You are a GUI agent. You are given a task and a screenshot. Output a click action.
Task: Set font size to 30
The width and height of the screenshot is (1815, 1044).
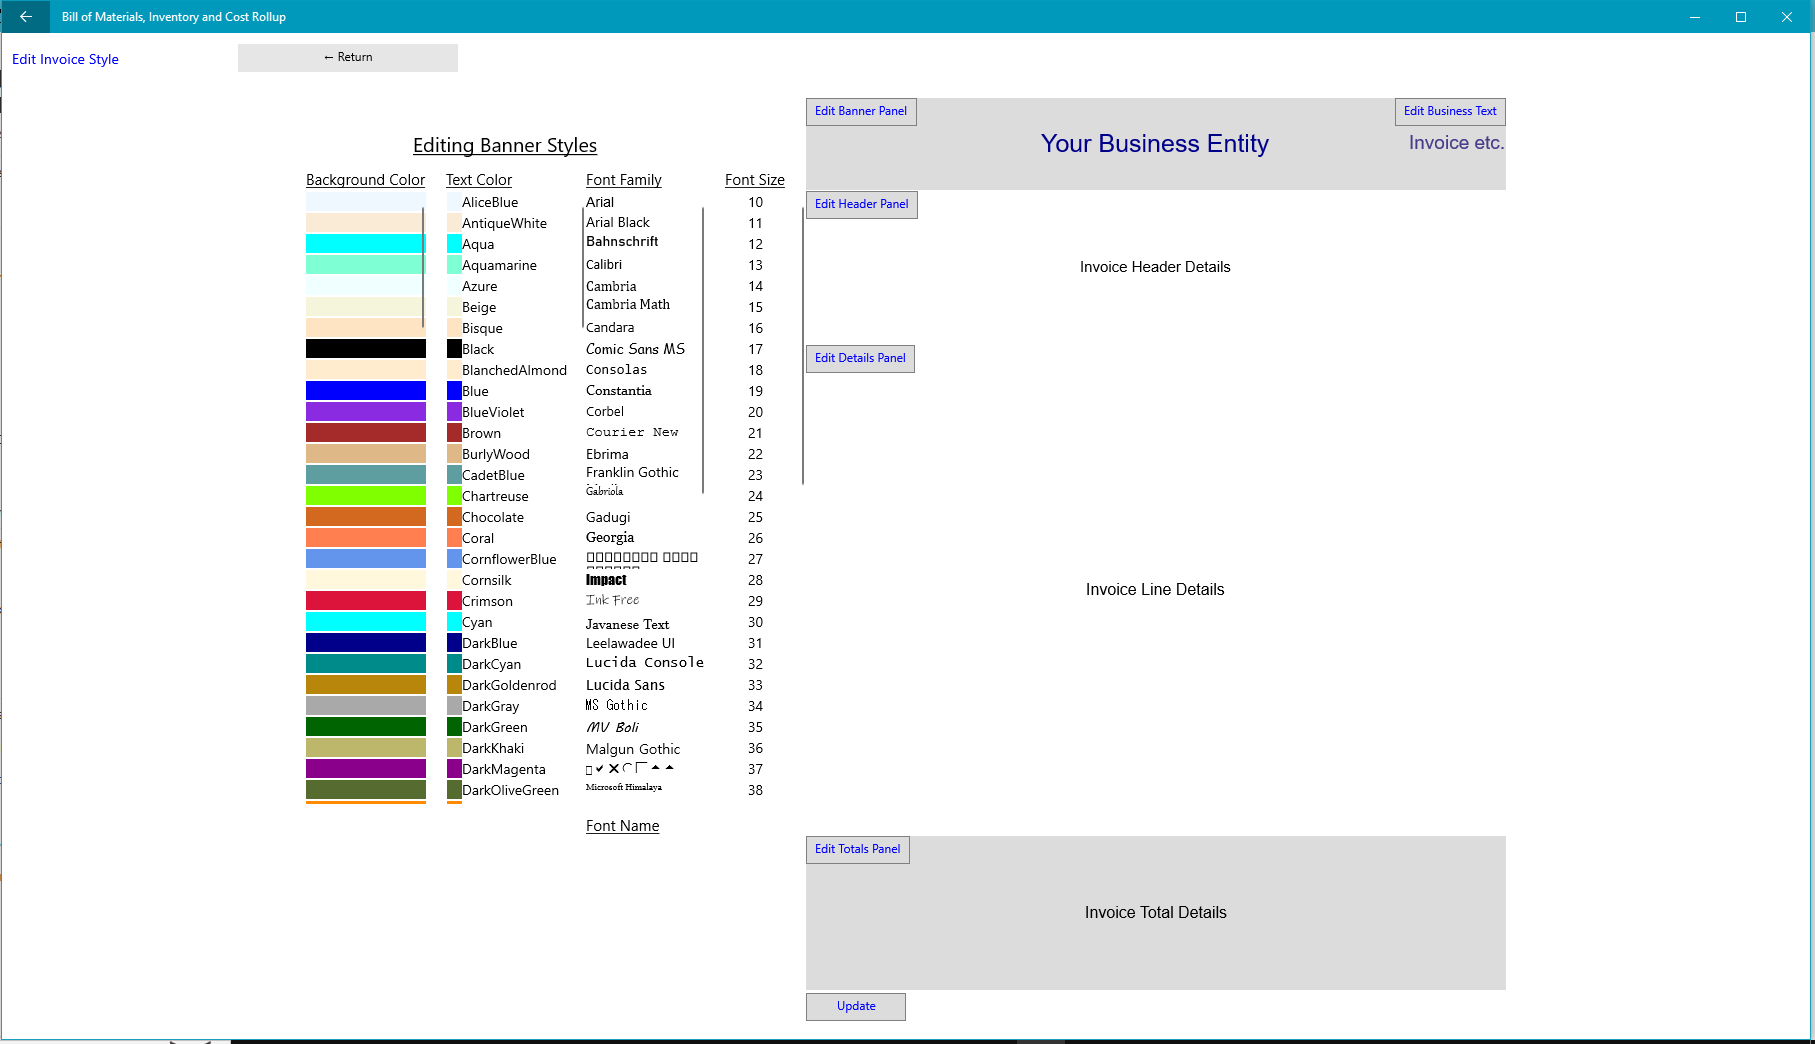tap(755, 622)
